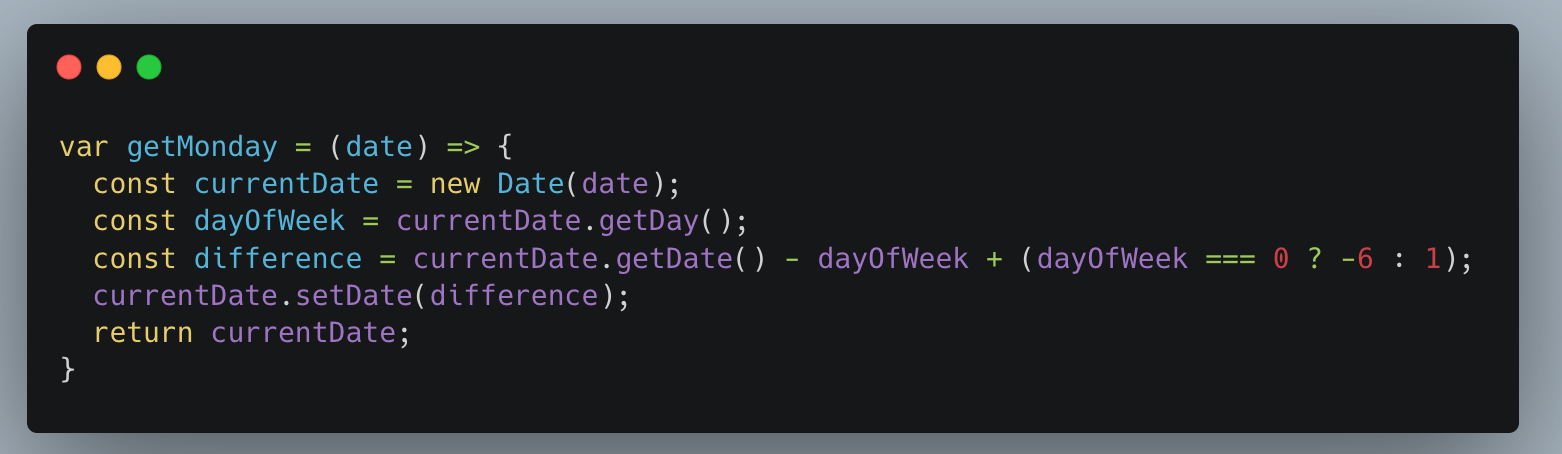Click the getMonday function name
Screen dimensions: 1562x454
click(202, 147)
